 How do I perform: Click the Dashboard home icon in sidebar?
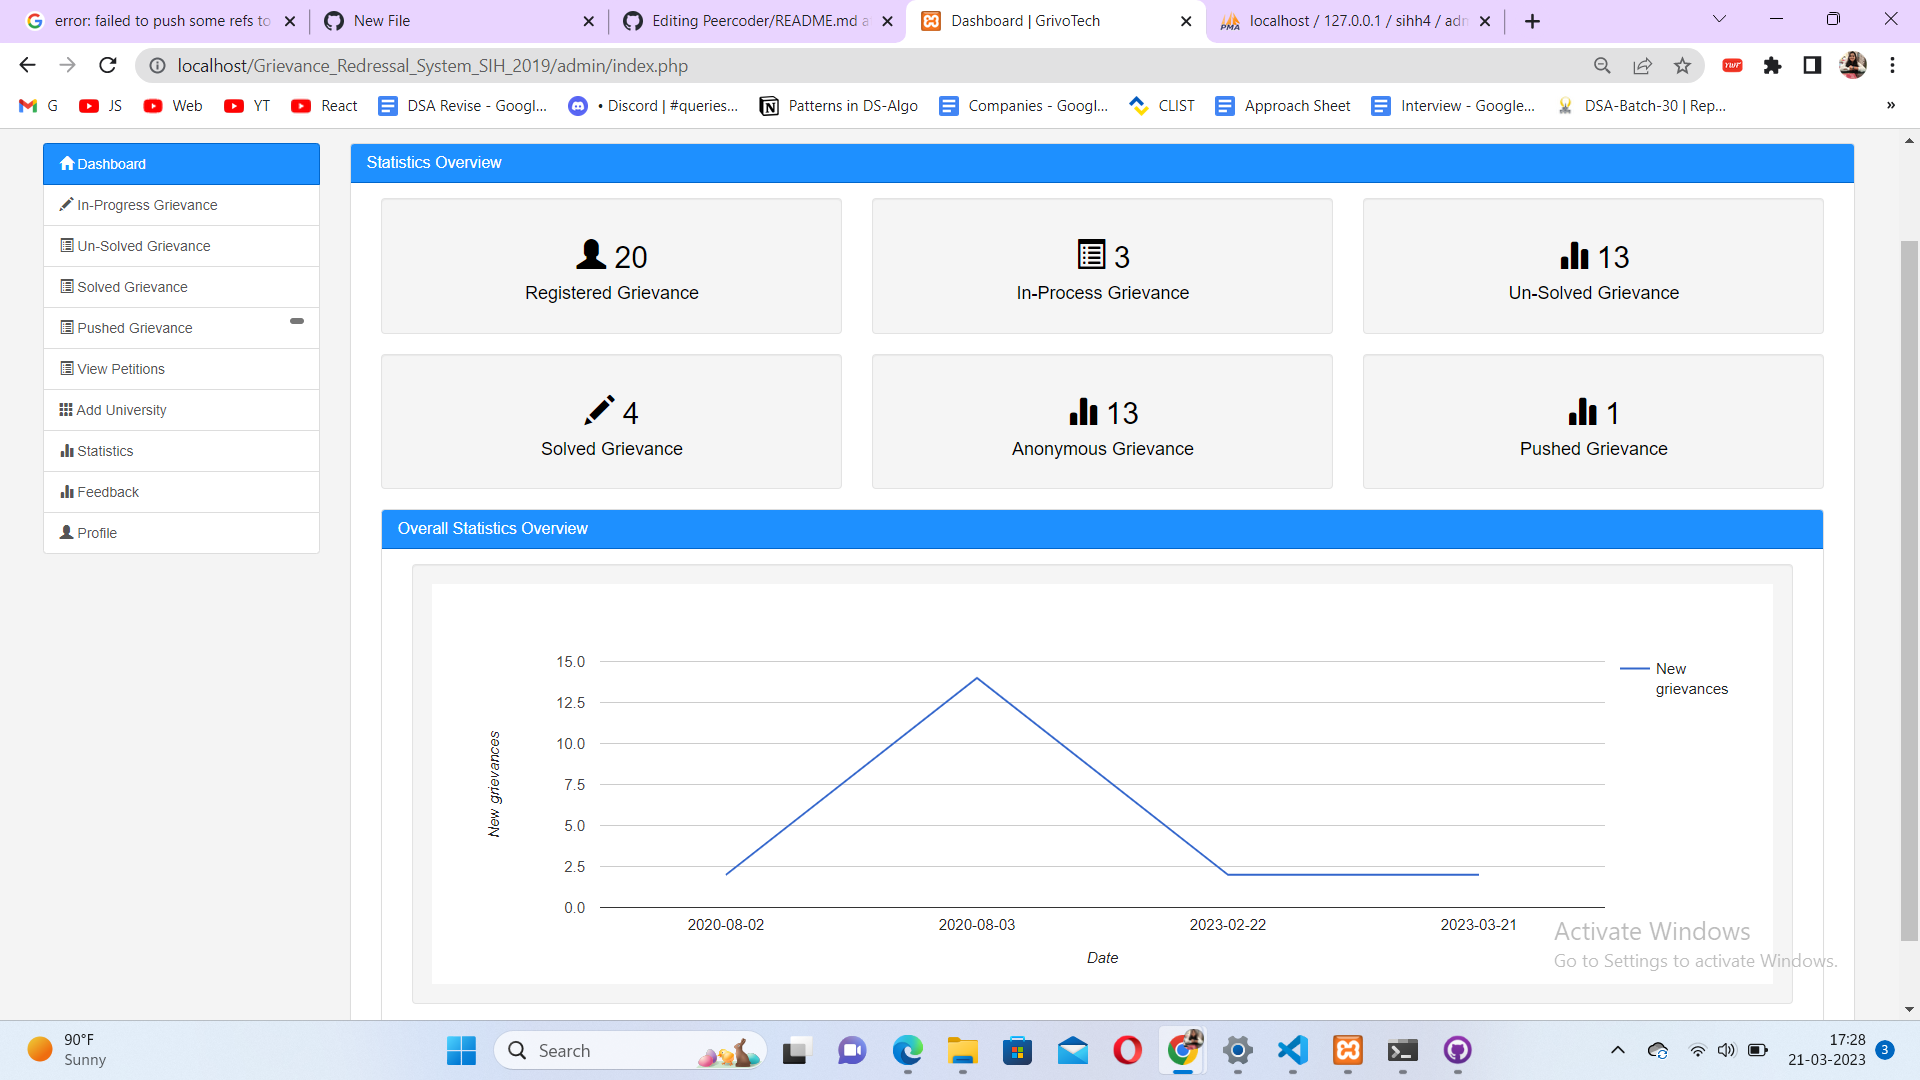pos(67,164)
